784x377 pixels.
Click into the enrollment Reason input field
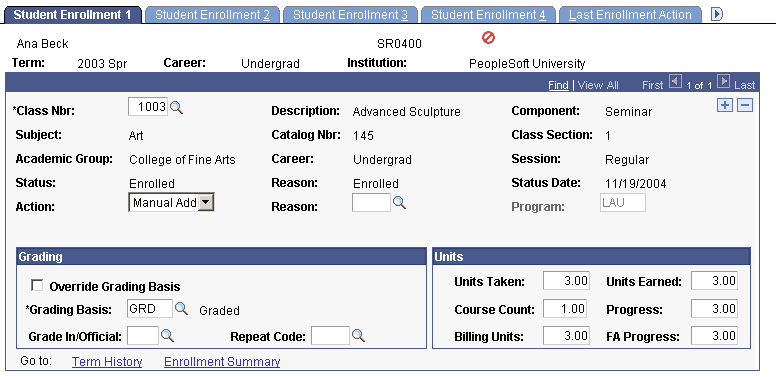(371, 202)
